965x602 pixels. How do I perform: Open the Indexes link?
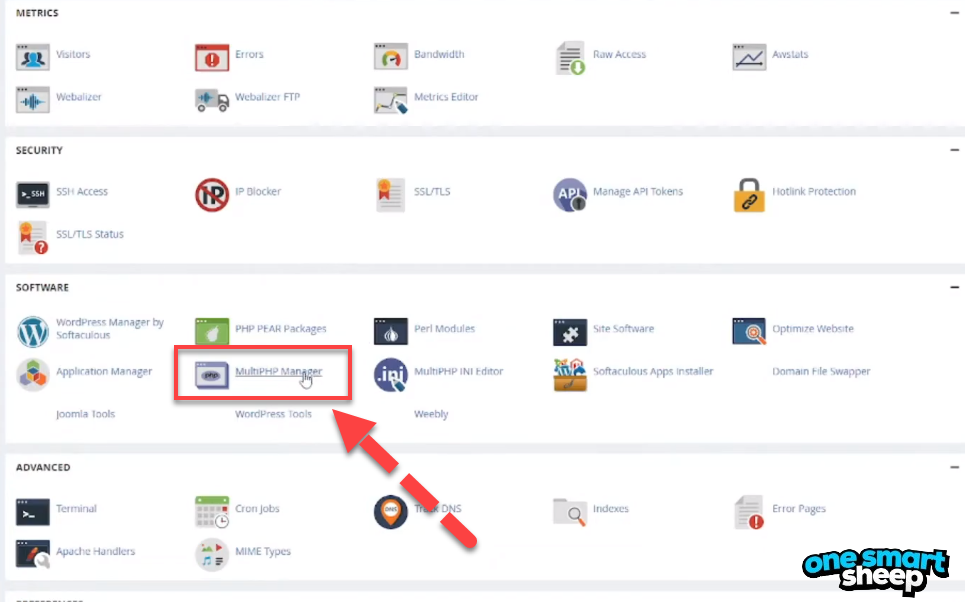point(611,508)
